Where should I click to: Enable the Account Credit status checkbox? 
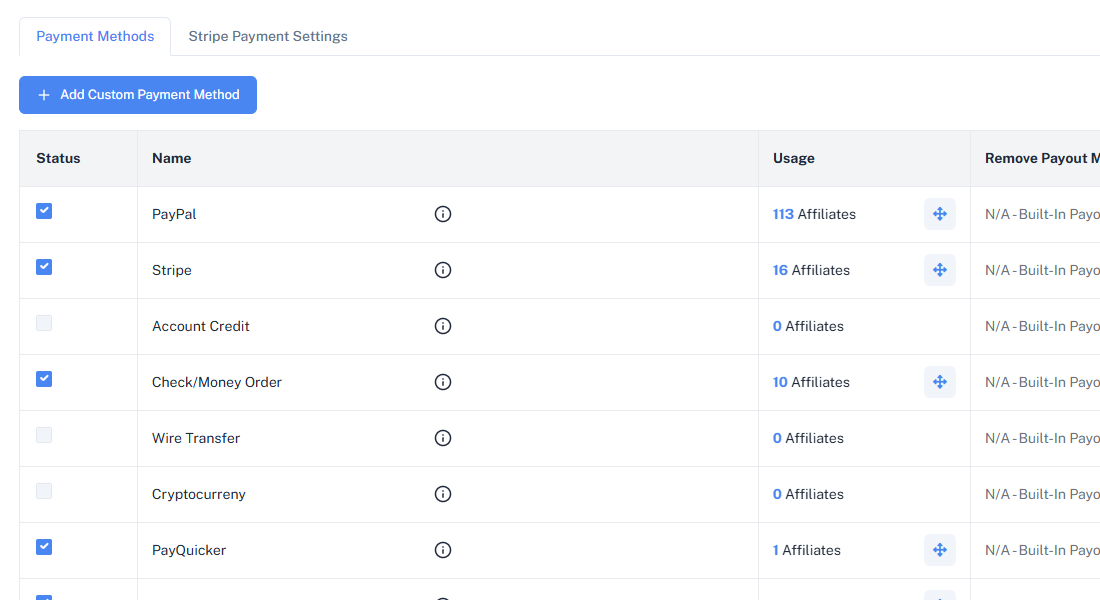[43, 323]
